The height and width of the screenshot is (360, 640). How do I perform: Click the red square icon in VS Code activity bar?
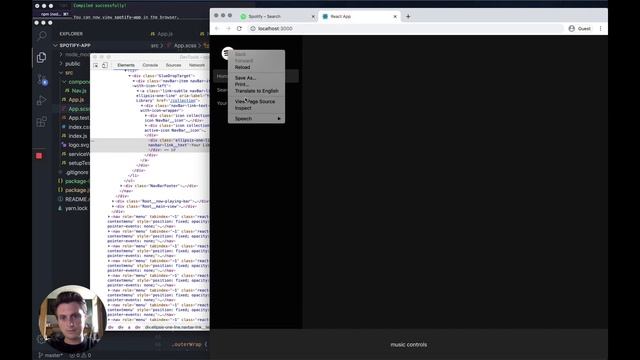[39, 156]
